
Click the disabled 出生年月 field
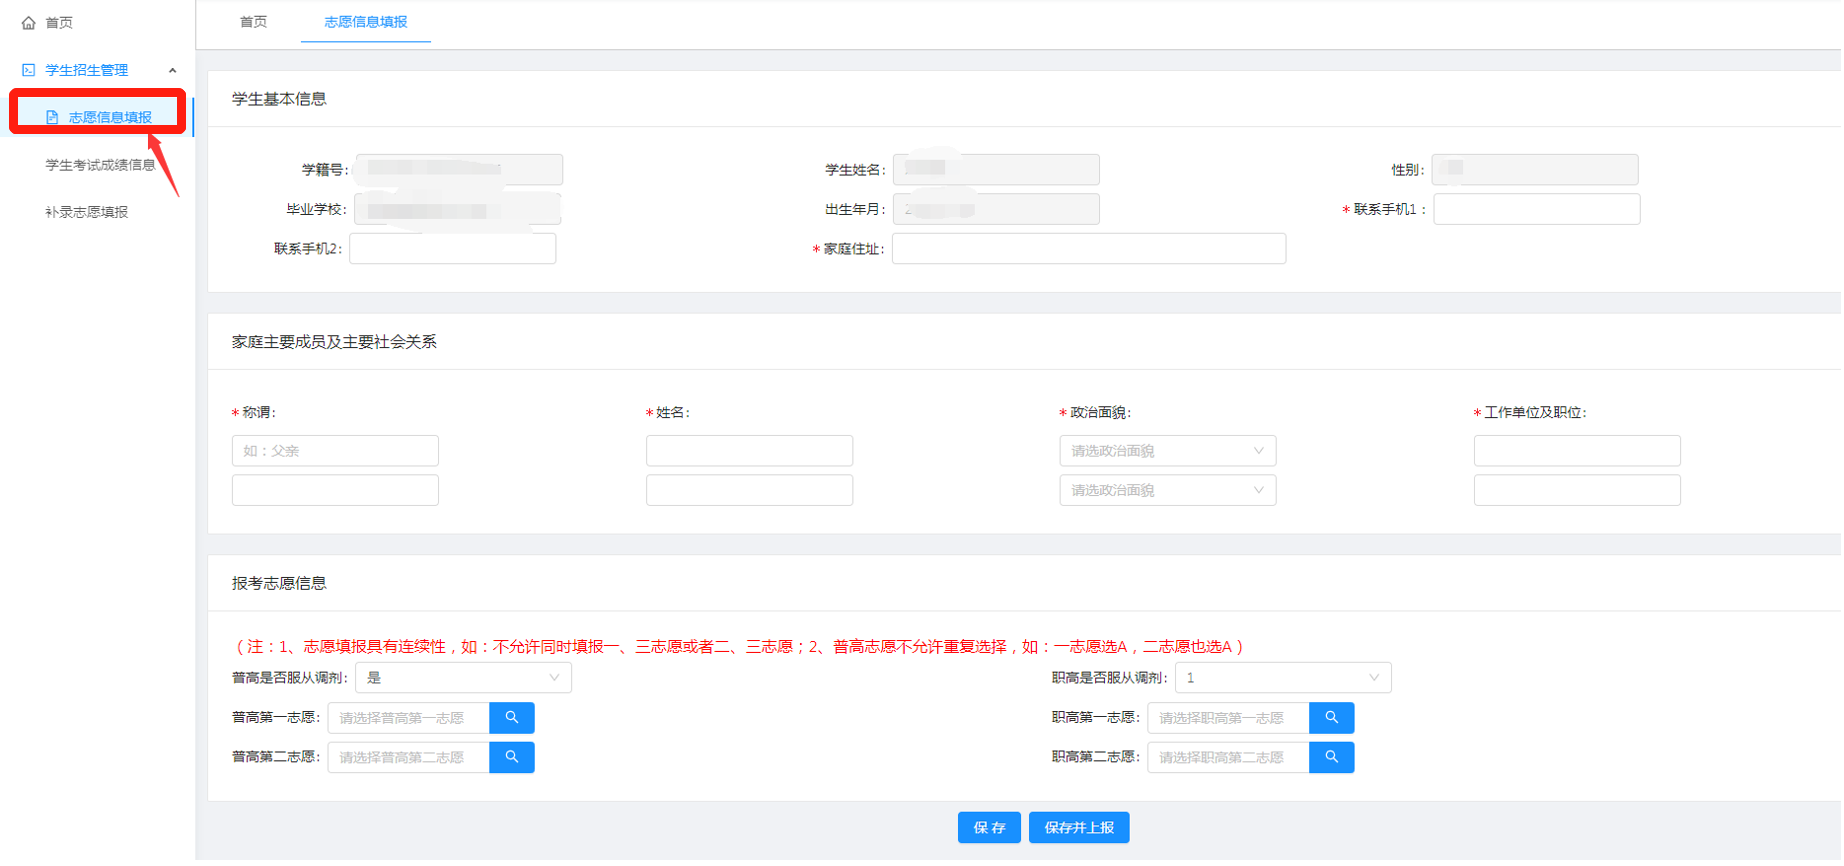coord(997,209)
